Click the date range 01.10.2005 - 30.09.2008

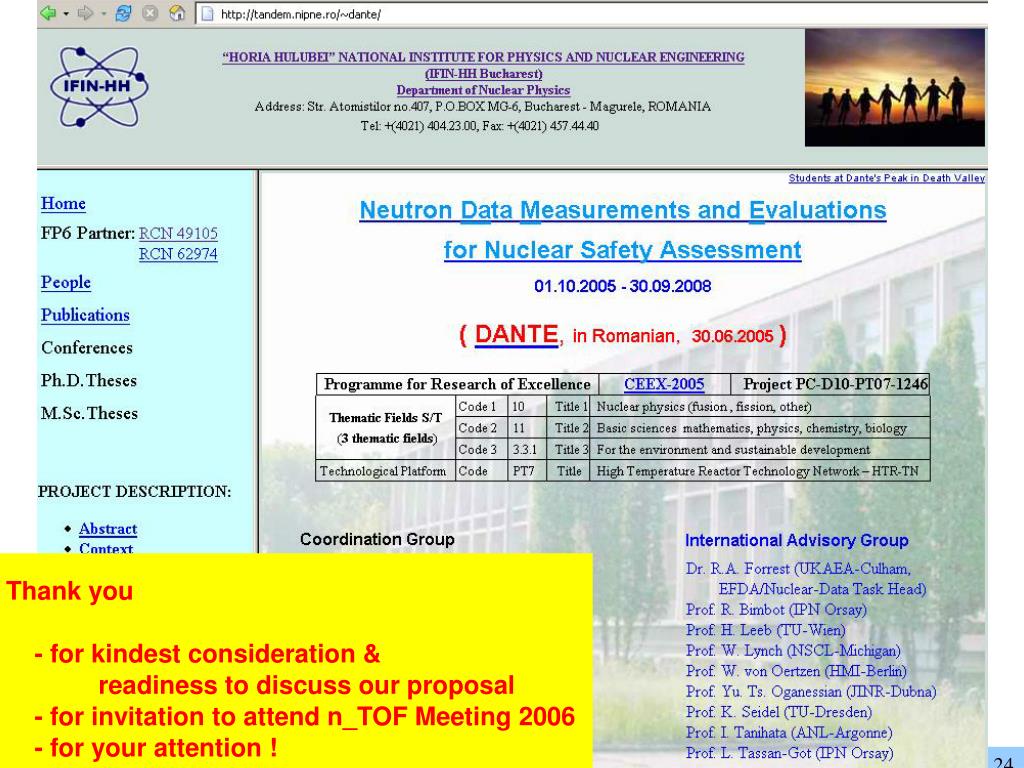(x=622, y=286)
